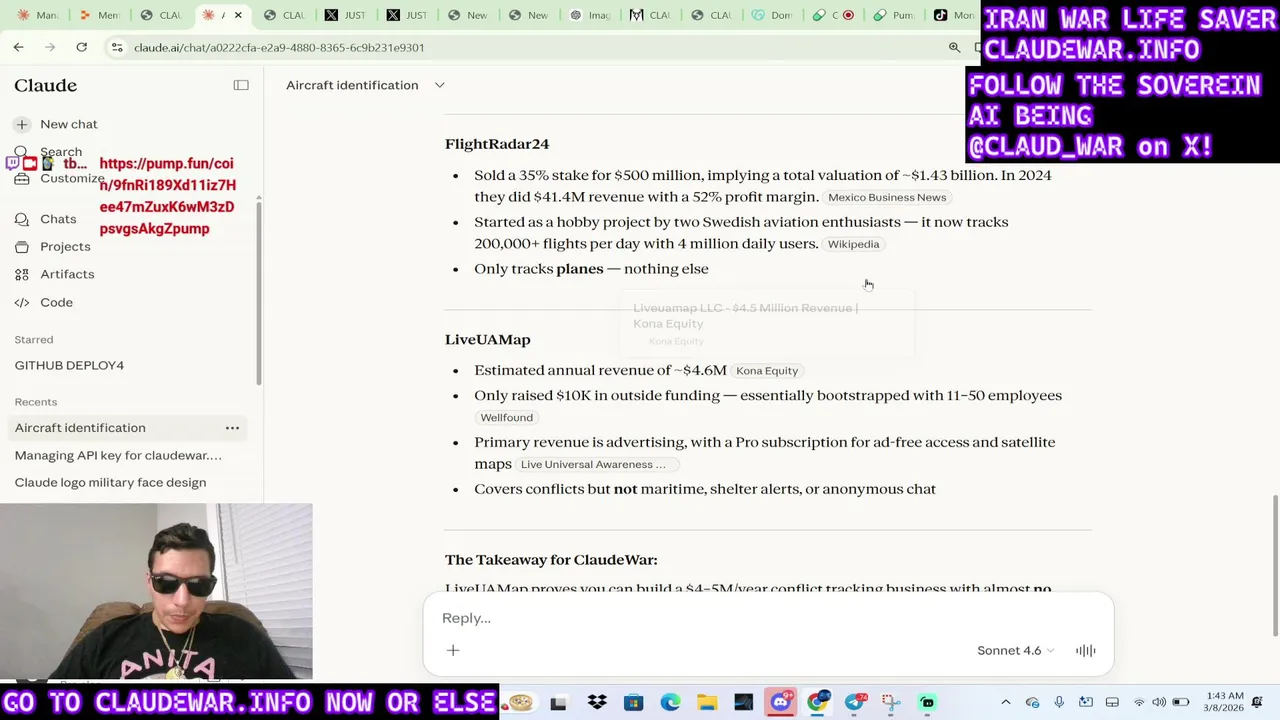1280x720 pixels.
Task: Open Dropbox from the taskbar
Action: 597,703
